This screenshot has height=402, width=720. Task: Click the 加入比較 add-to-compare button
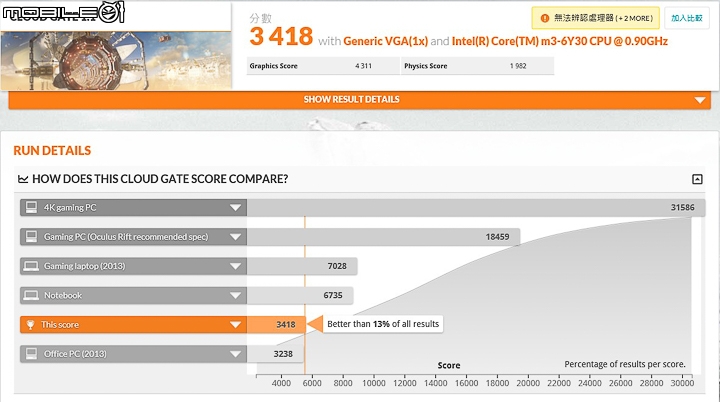686,18
